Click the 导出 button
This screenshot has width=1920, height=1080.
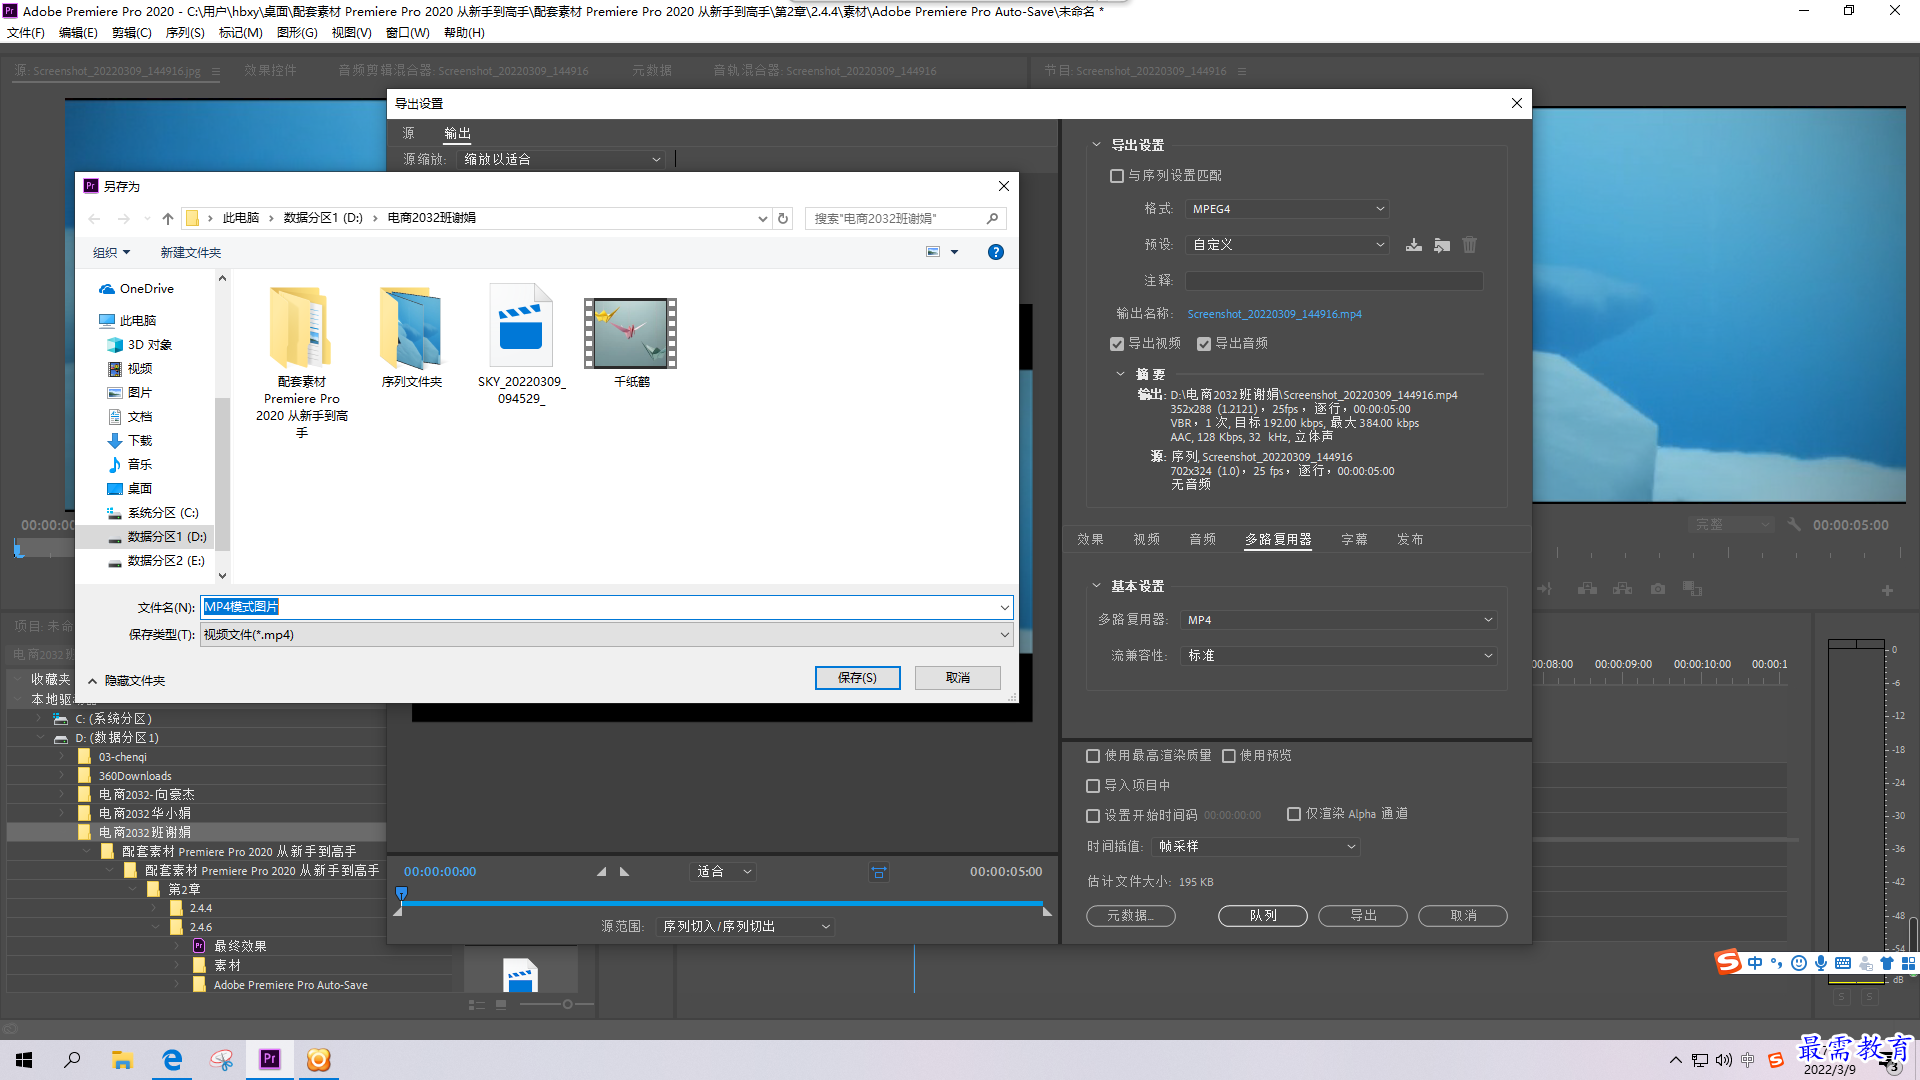[x=1362, y=916]
